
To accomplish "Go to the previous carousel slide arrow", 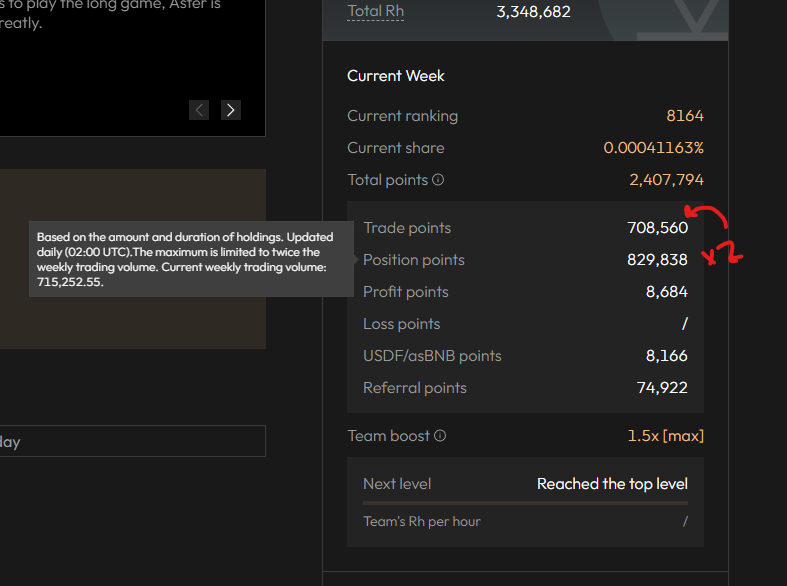I will tap(199, 110).
